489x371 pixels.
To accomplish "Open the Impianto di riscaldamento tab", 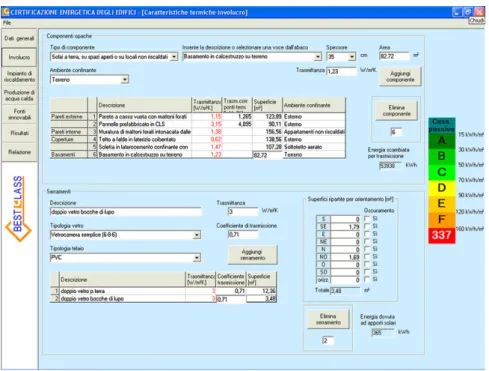I will point(19,76).
